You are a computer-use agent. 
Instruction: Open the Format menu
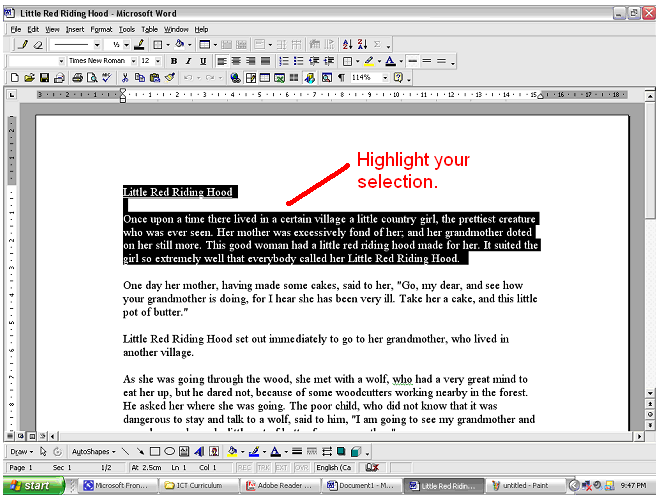(x=101, y=29)
